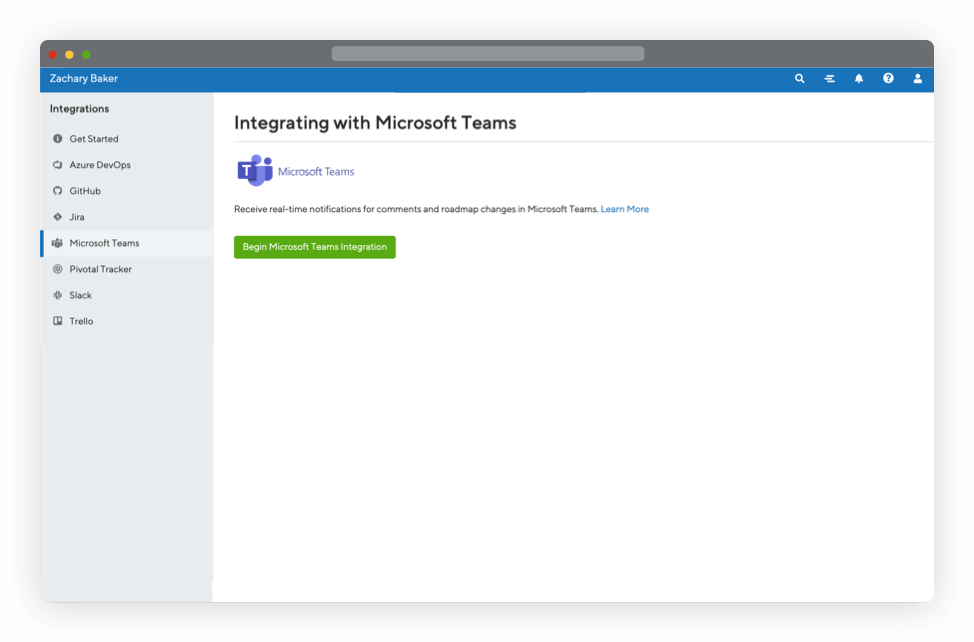Select the Slack icon in the sidebar

[x=58, y=295]
